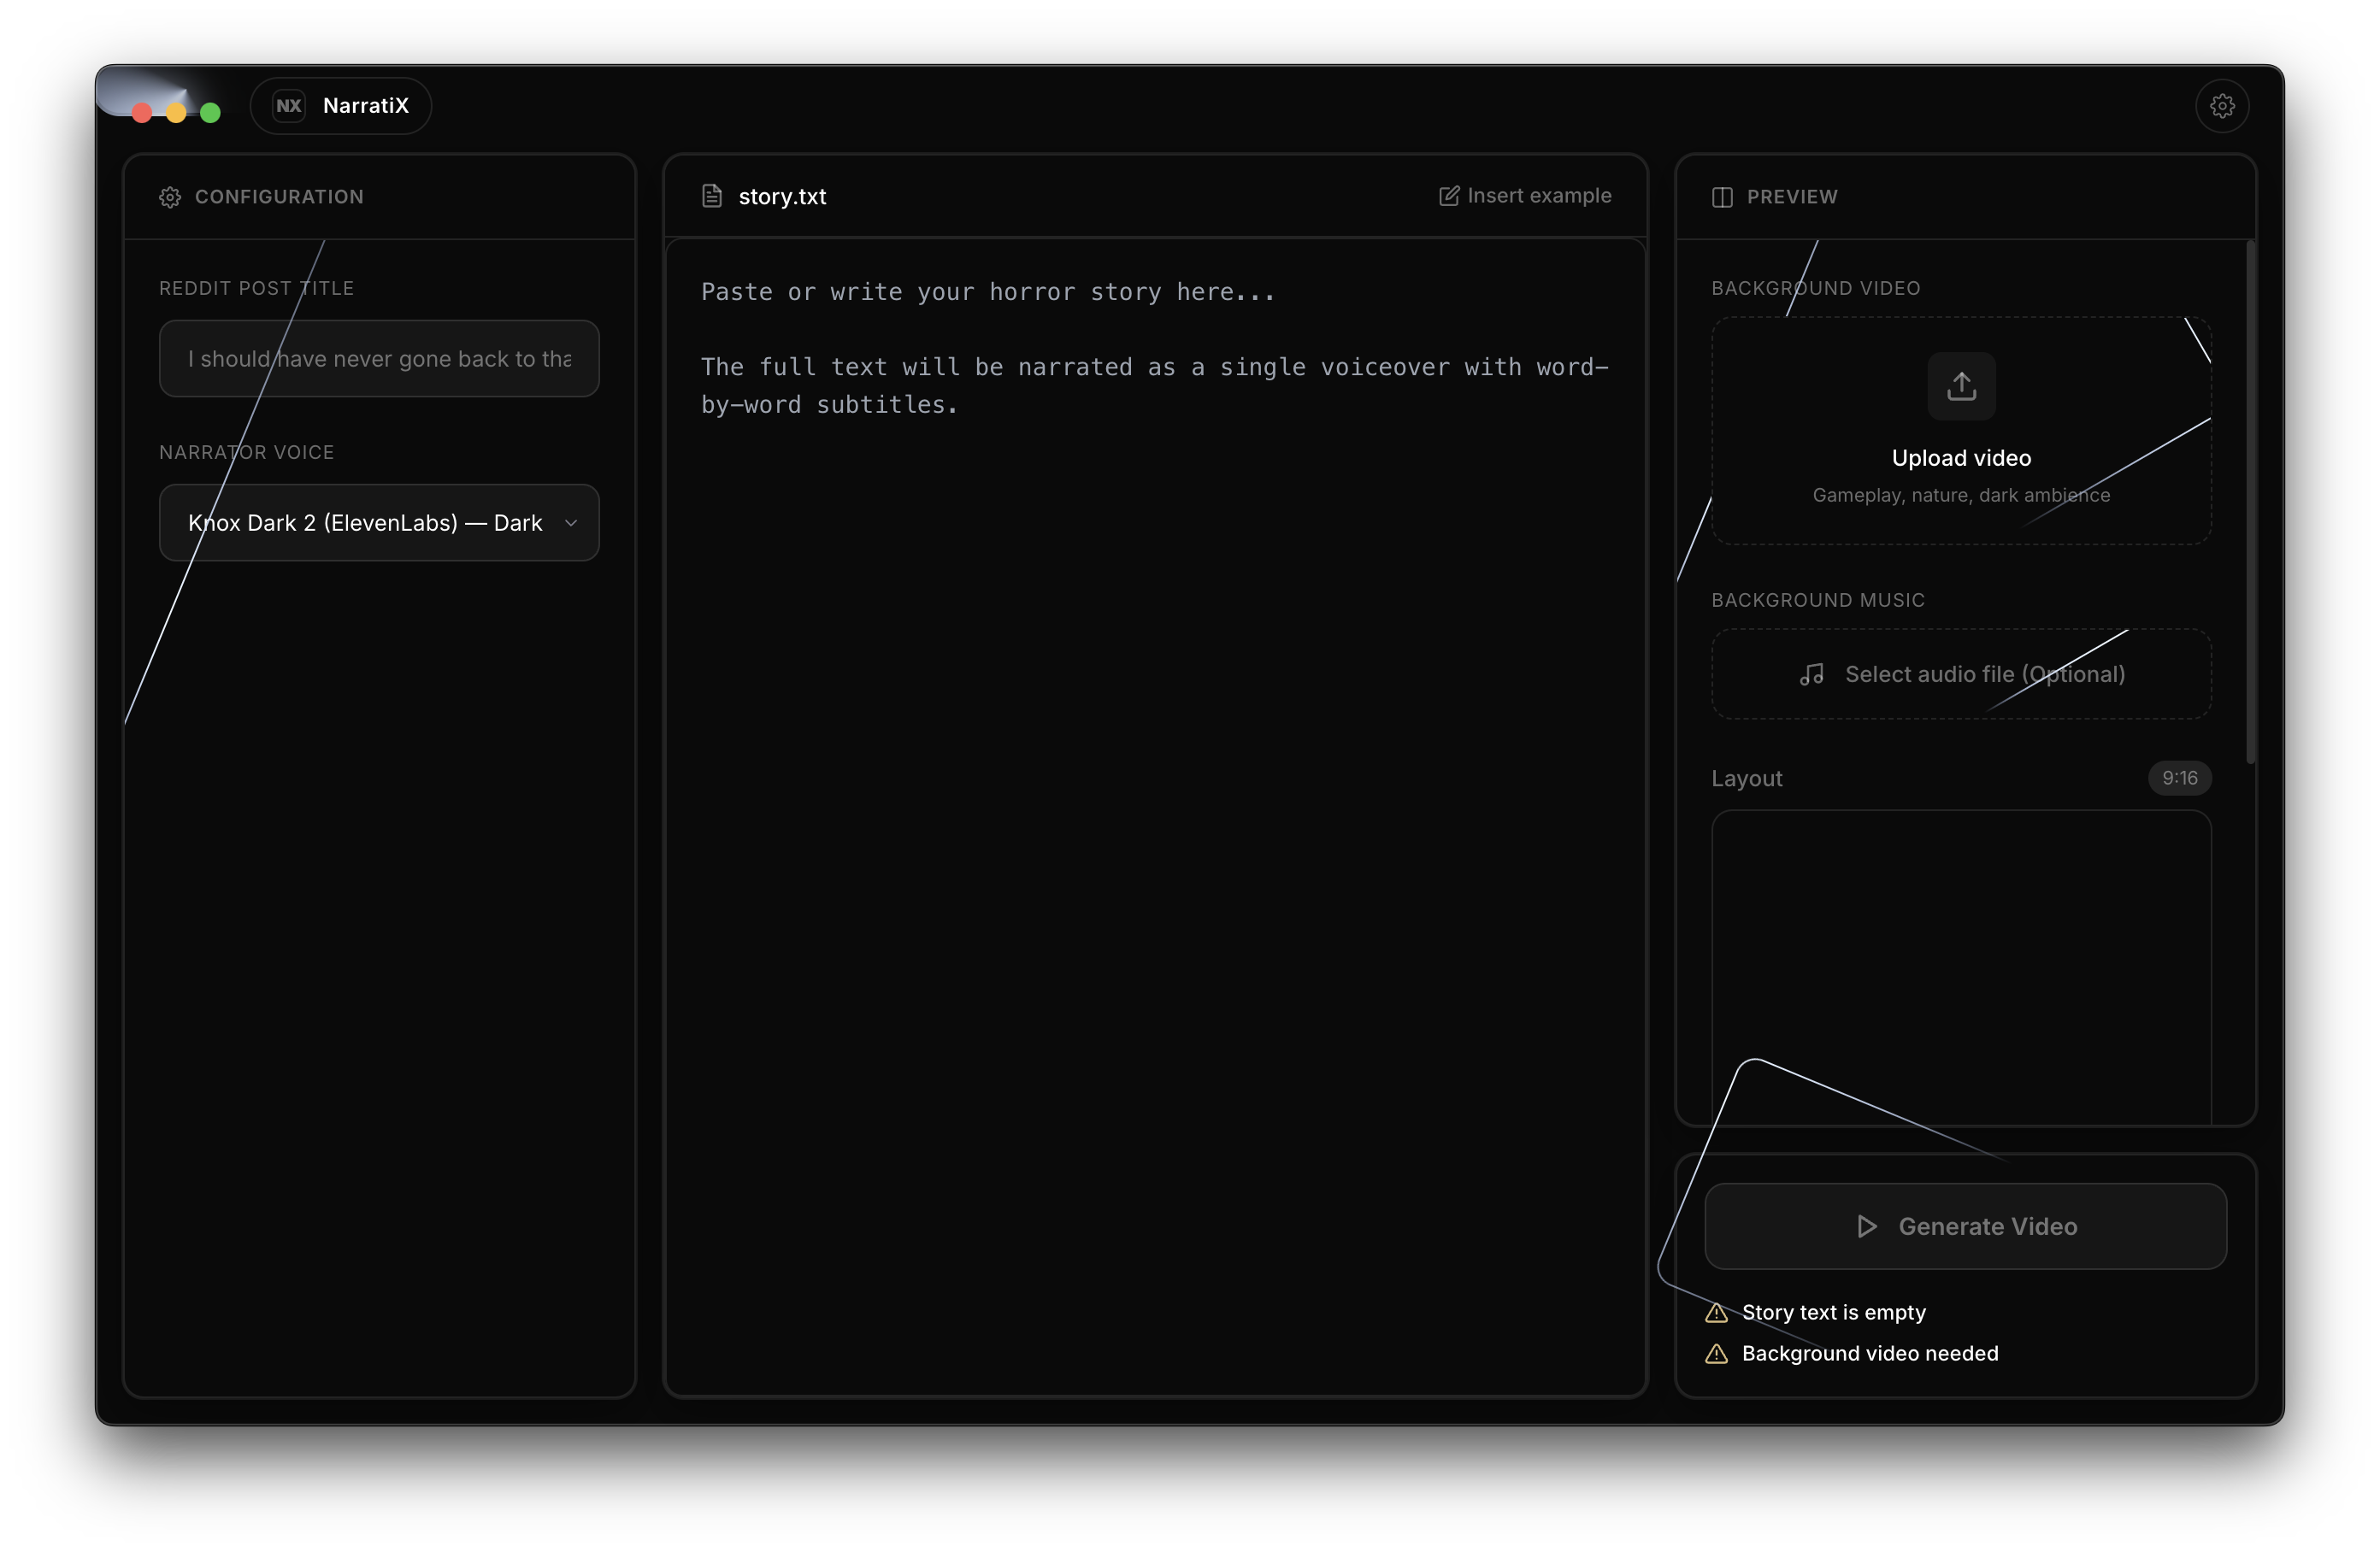
Task: Click the NX logo badge
Action: 289,105
